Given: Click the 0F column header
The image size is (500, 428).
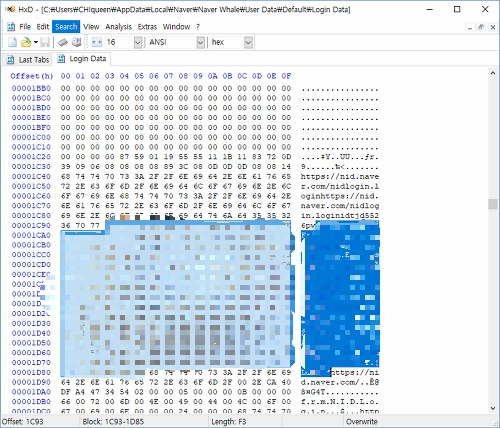Looking at the screenshot, I should 286,76.
